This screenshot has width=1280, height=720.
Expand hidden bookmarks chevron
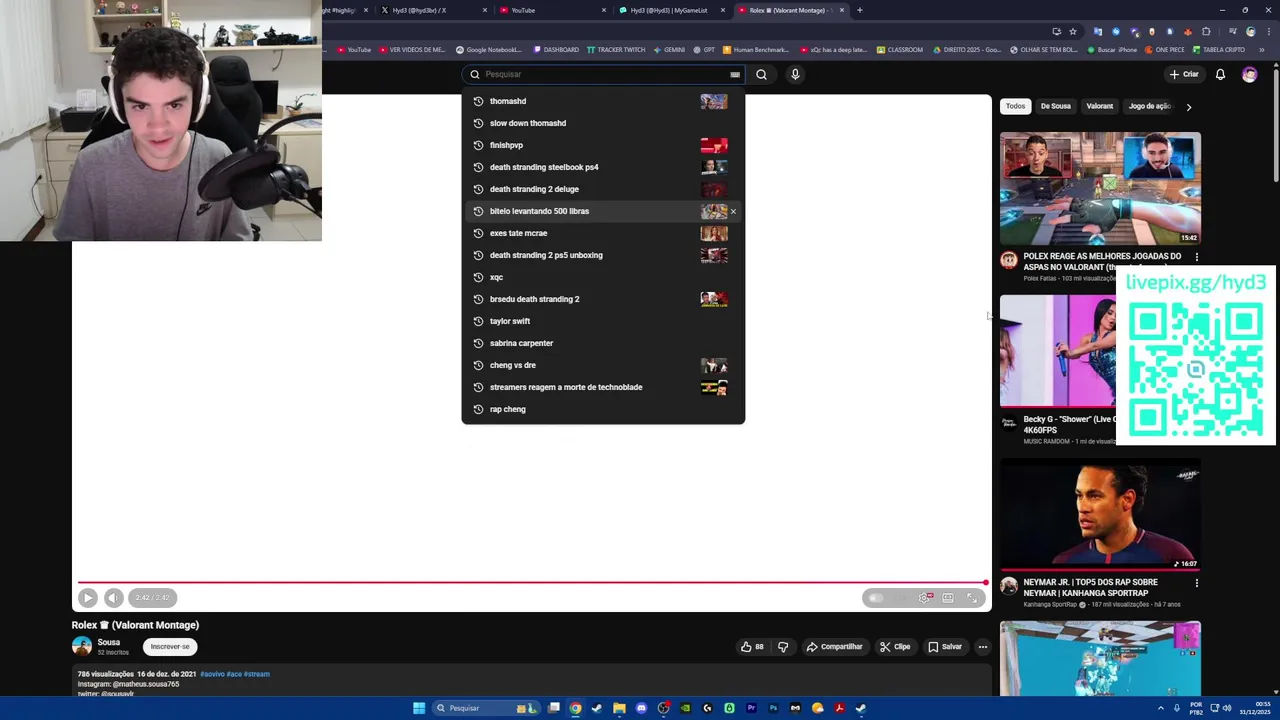point(1262,49)
